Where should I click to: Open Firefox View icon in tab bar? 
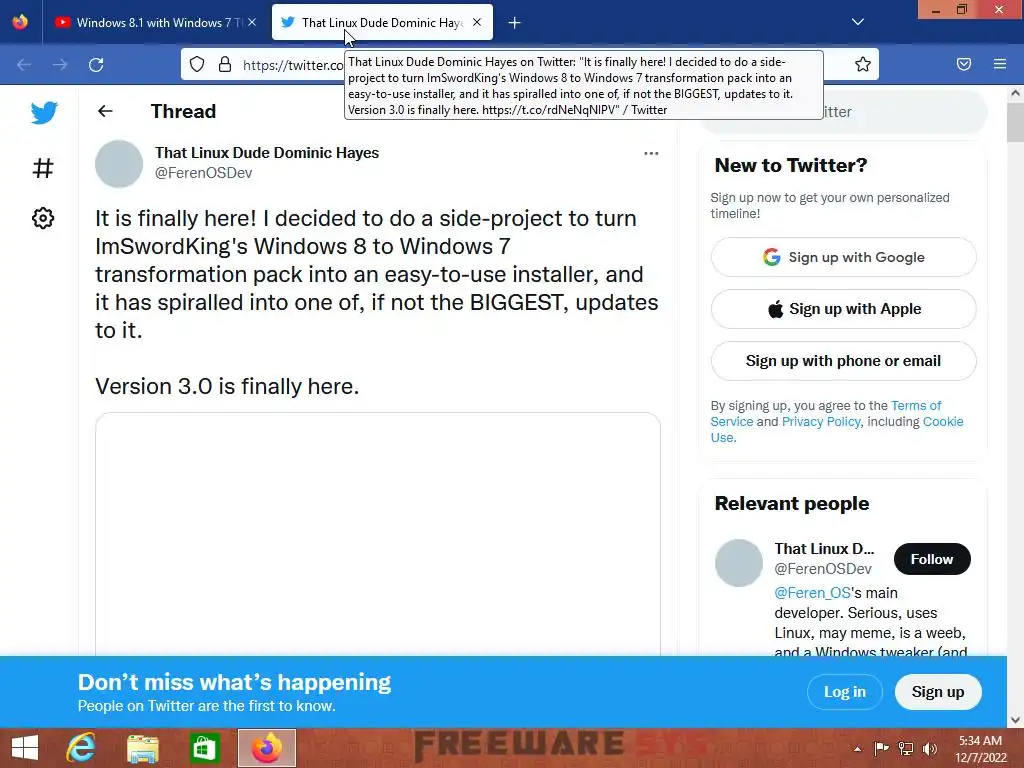[x=20, y=22]
